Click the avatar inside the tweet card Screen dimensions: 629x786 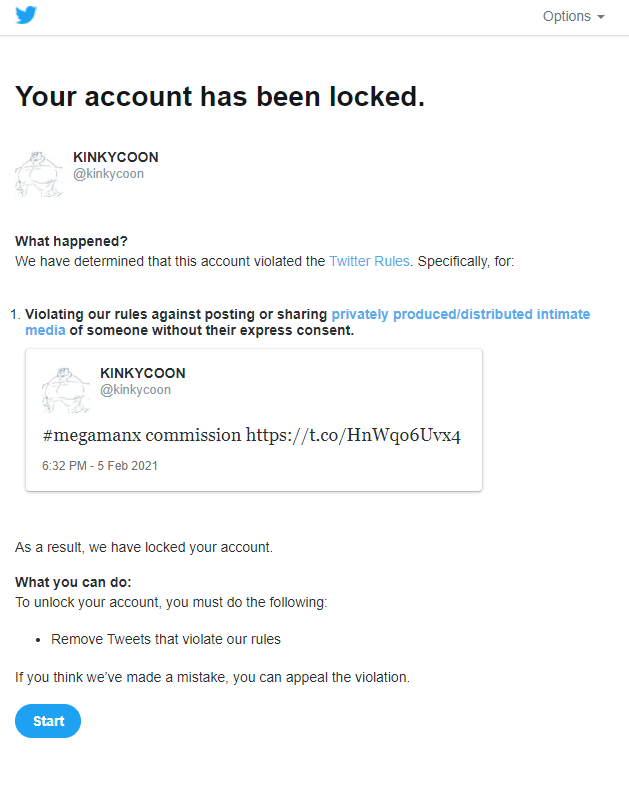tap(66, 389)
